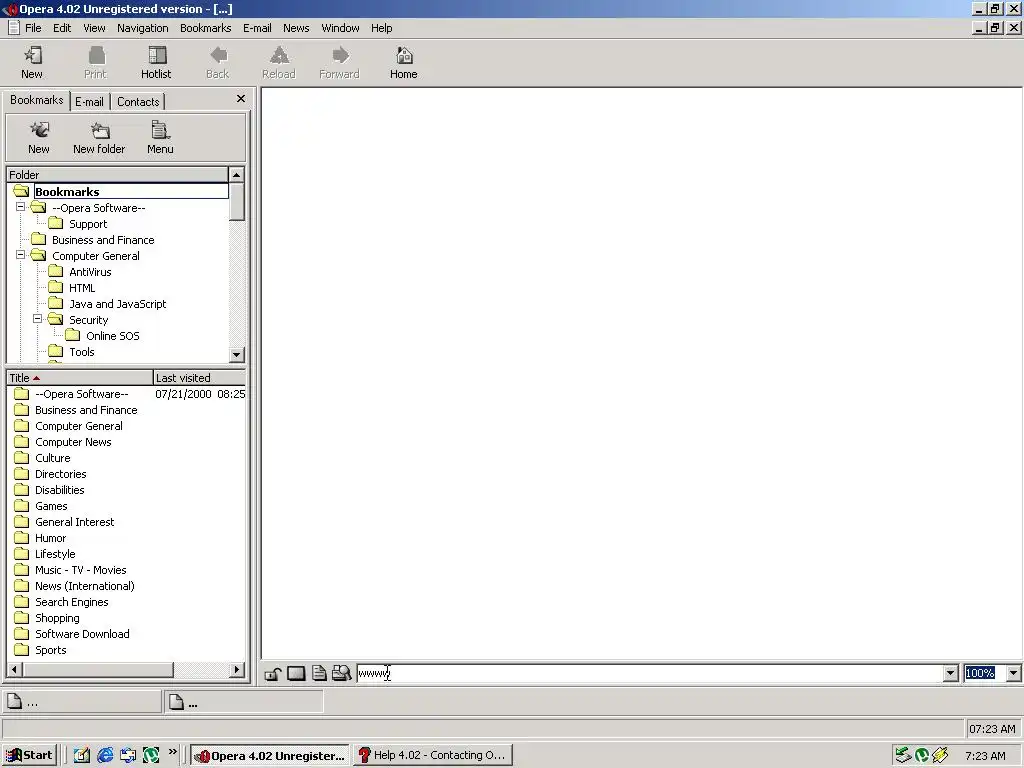This screenshot has height=768, width=1024.
Task: Select Java and JavaScript folder
Action: [x=118, y=304]
